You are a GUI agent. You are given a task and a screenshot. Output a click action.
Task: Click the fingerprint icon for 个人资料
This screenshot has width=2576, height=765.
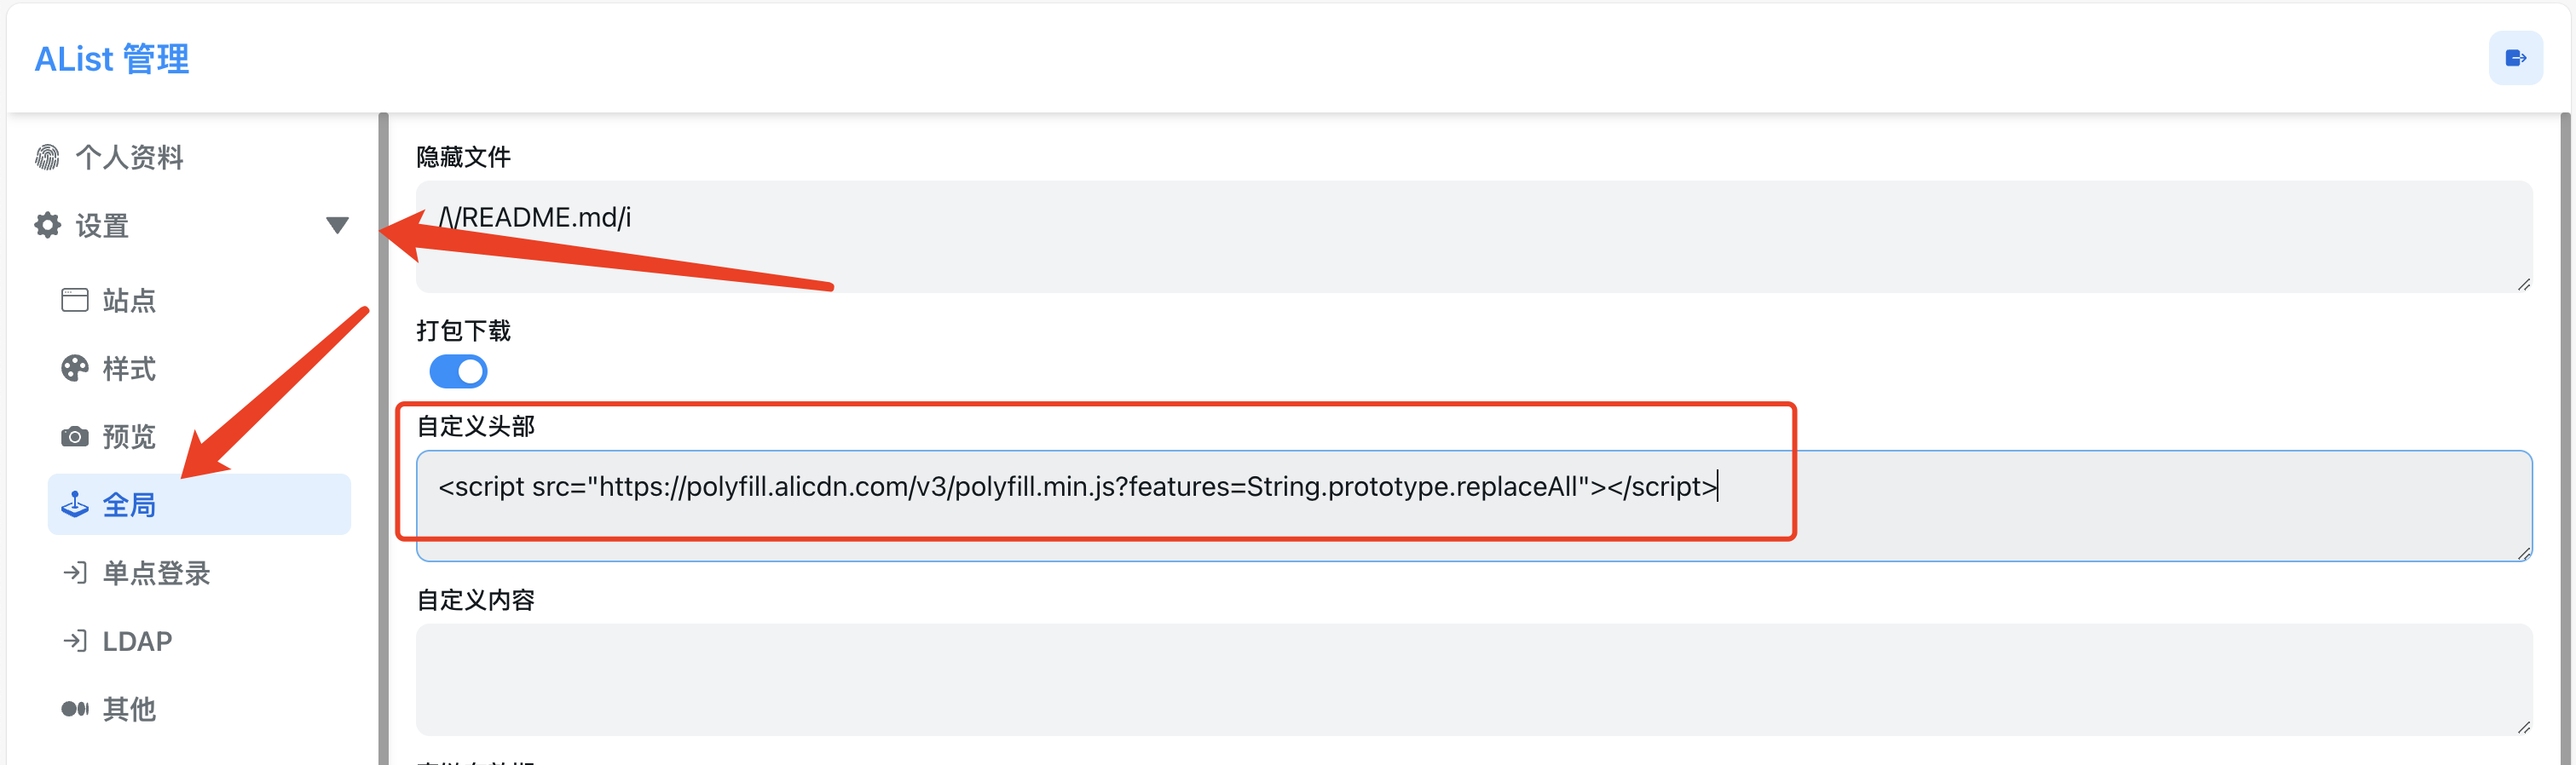click(47, 157)
